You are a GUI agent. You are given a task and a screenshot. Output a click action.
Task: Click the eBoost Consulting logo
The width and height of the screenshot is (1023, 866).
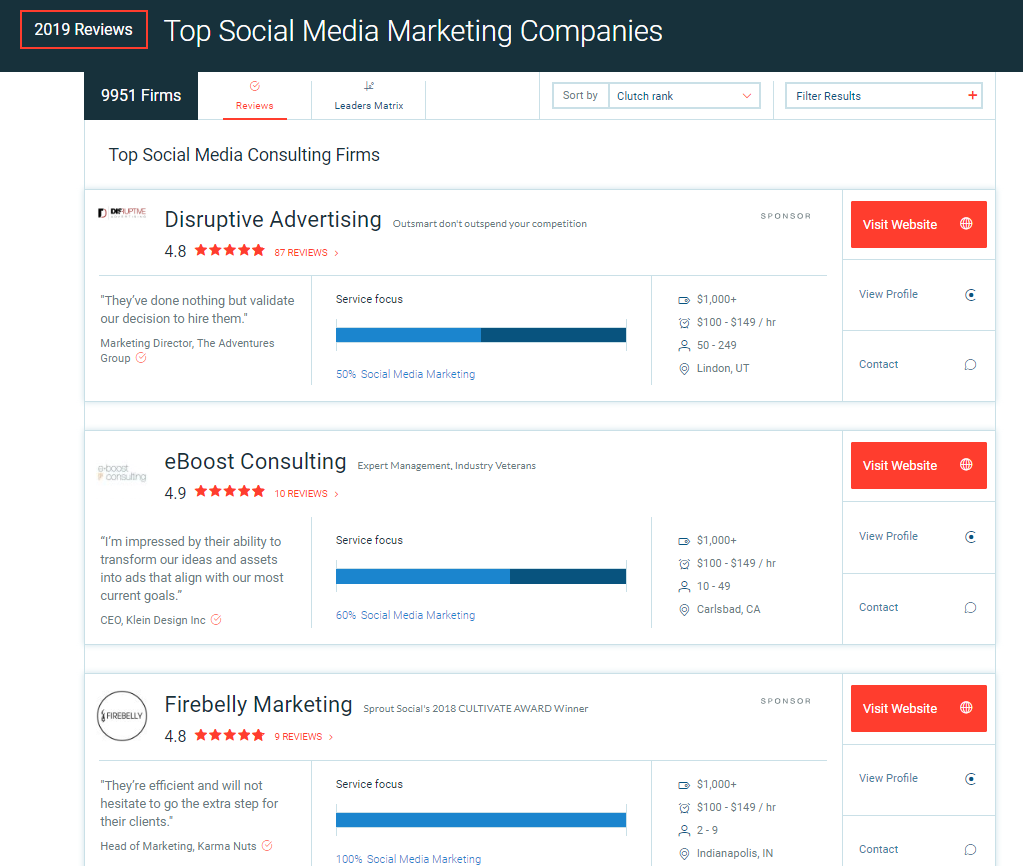pos(122,472)
